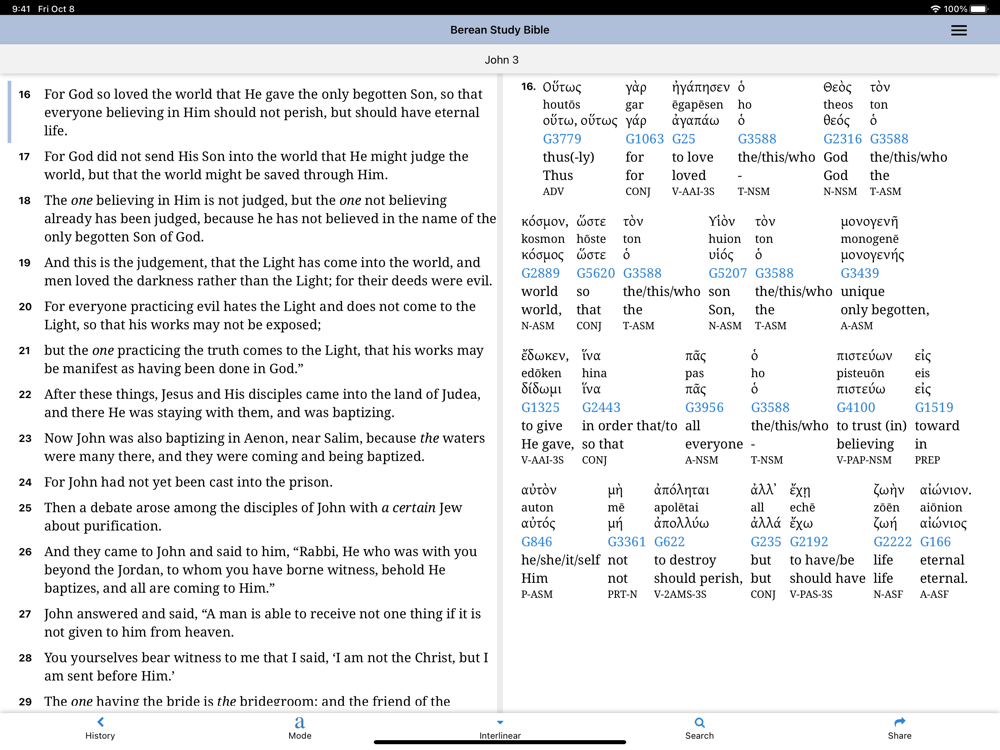
Task: Tap the Greek word Οὕτως
Action: click(x=562, y=87)
